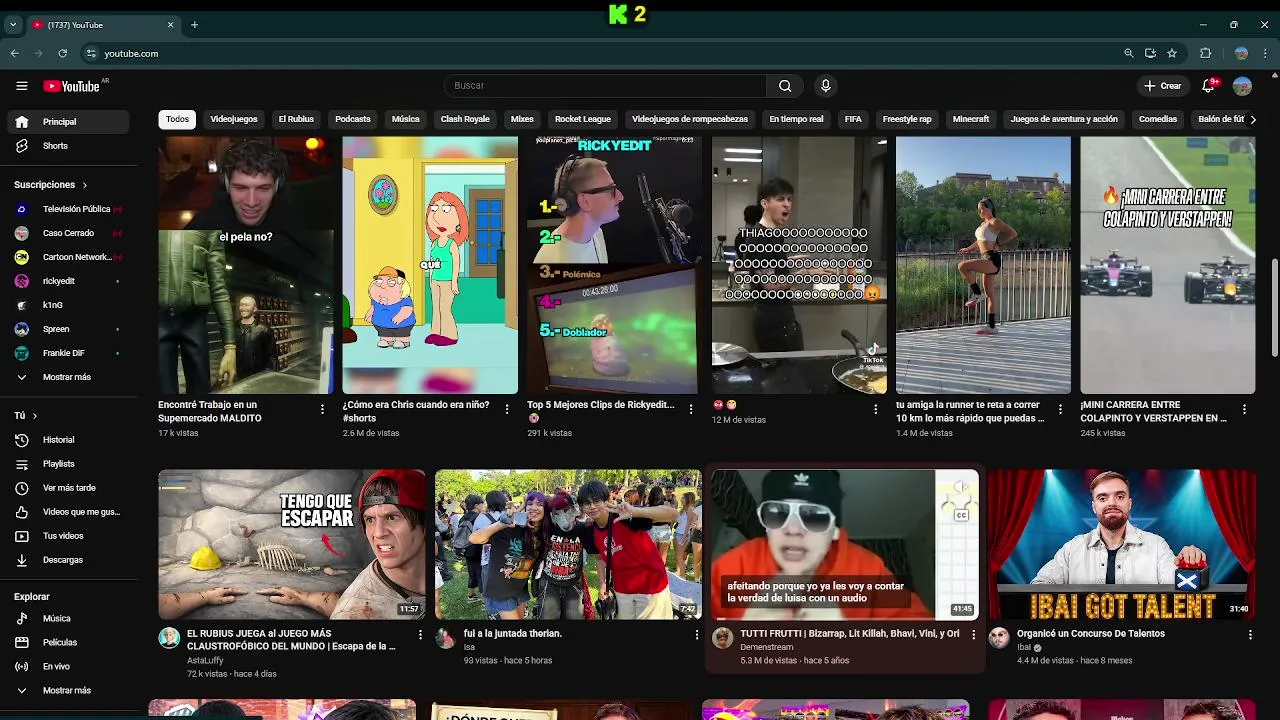Open options for Supermercado MALDITO short
The height and width of the screenshot is (720, 1280).
[322, 410]
